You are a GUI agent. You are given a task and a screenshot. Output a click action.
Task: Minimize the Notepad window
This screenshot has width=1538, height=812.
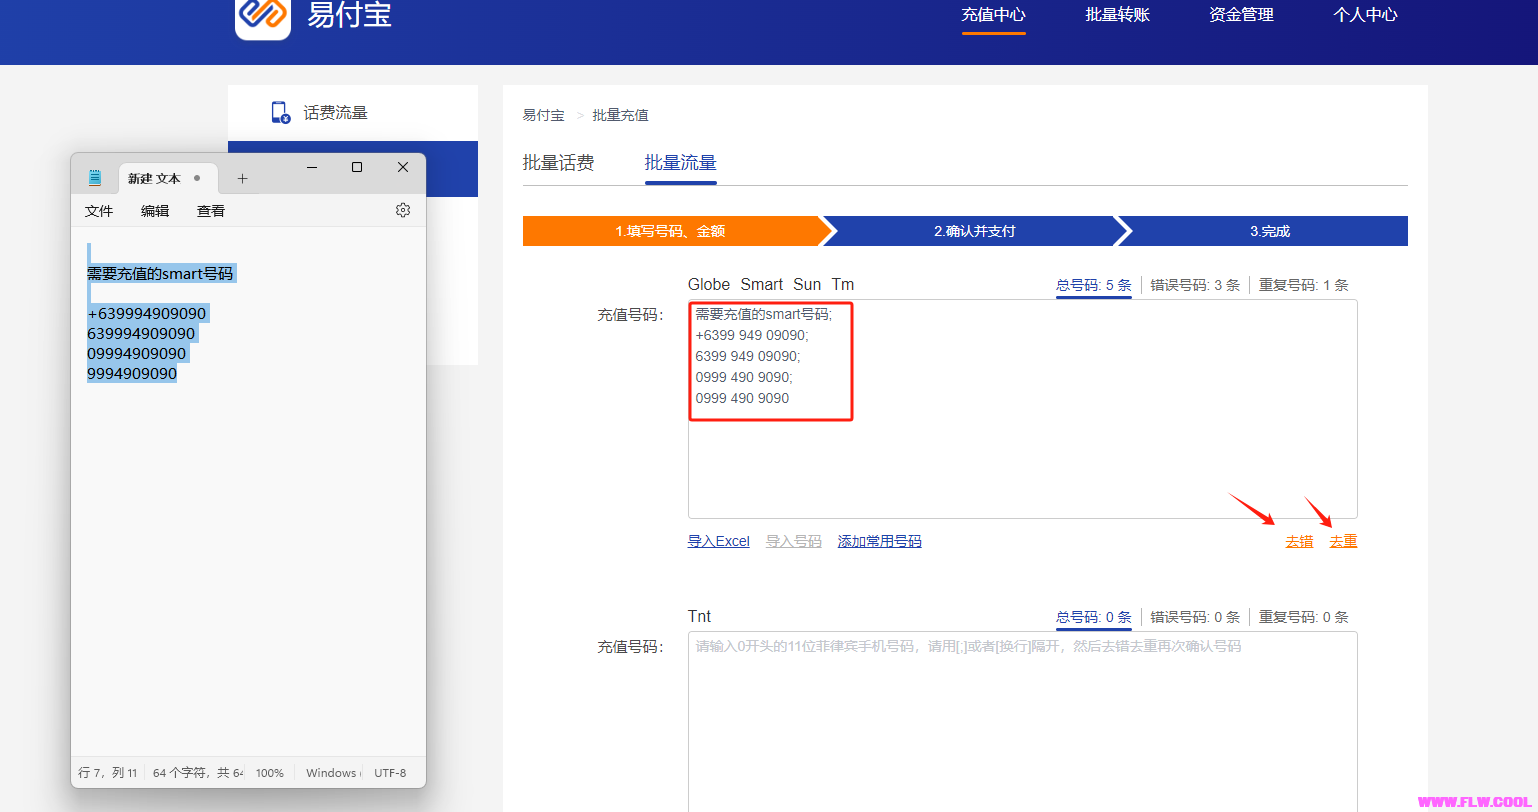[312, 167]
